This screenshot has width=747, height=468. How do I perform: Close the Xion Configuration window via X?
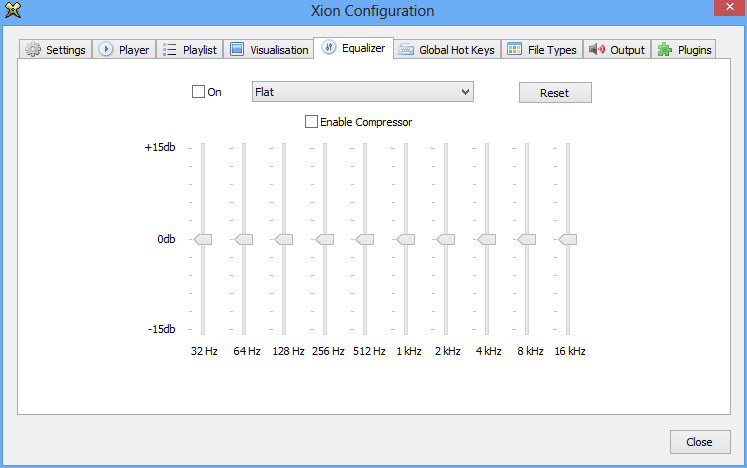[x=730, y=7]
